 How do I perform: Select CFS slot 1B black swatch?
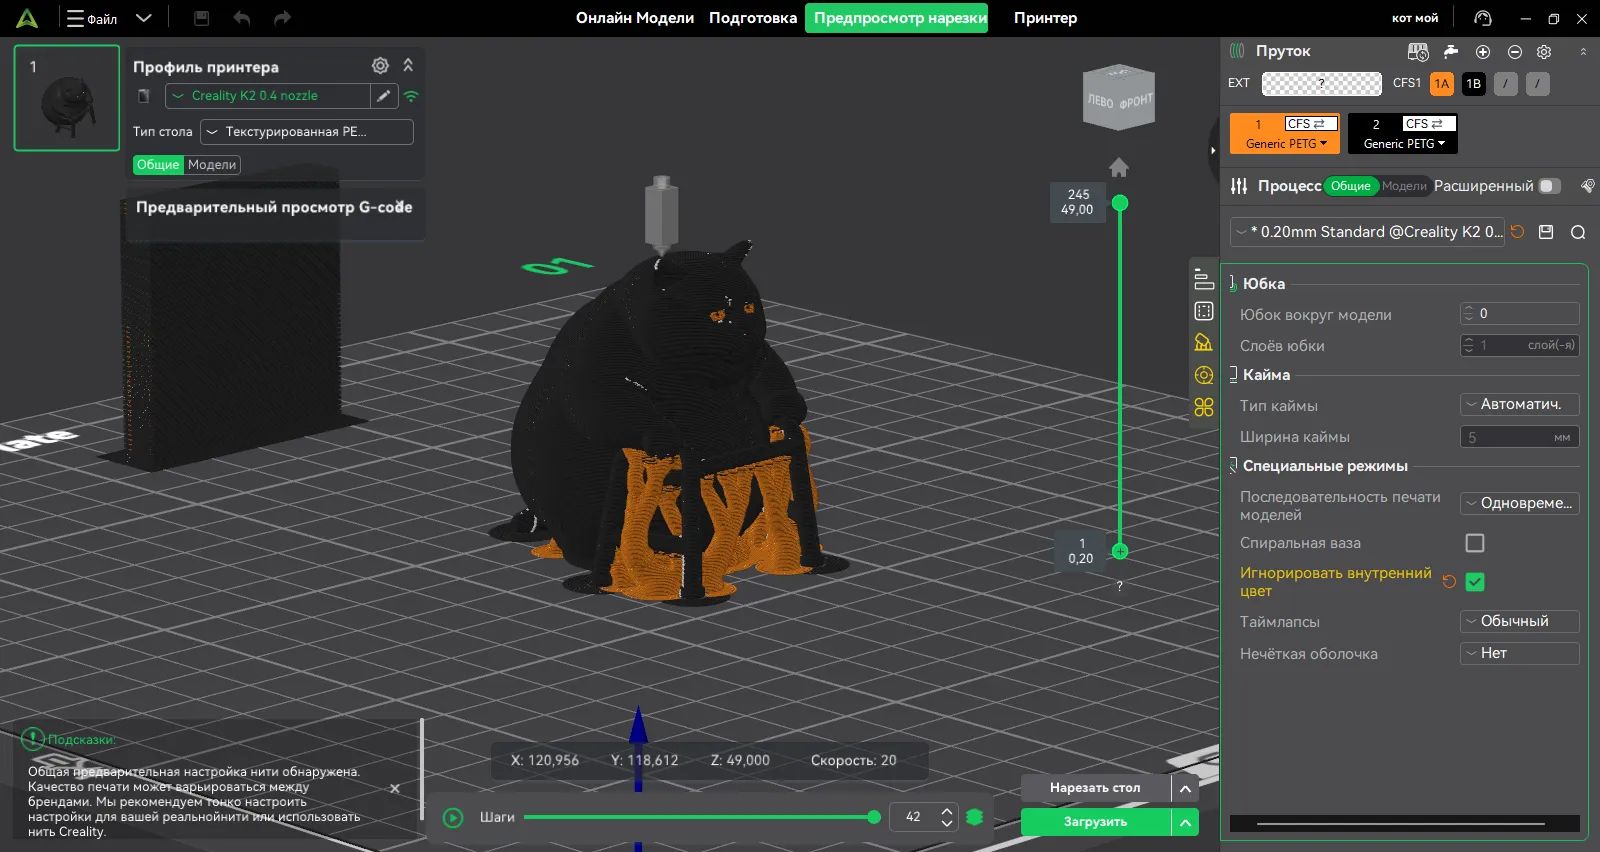pos(1473,84)
